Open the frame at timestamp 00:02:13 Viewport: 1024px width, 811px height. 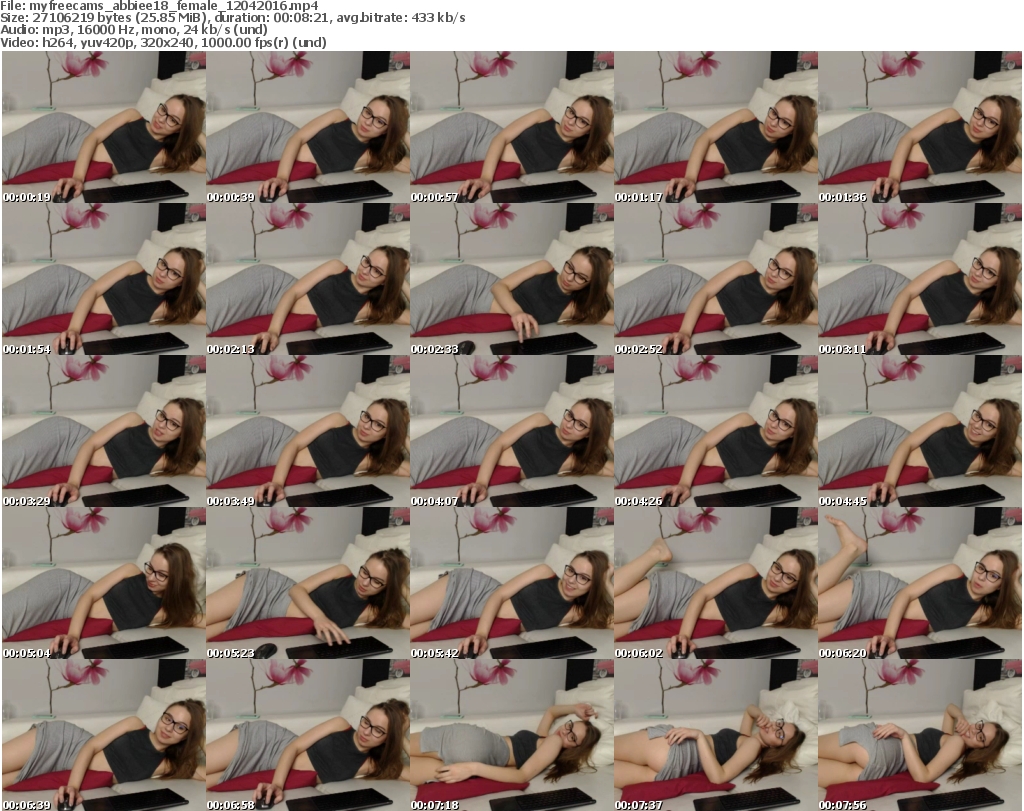(308, 279)
